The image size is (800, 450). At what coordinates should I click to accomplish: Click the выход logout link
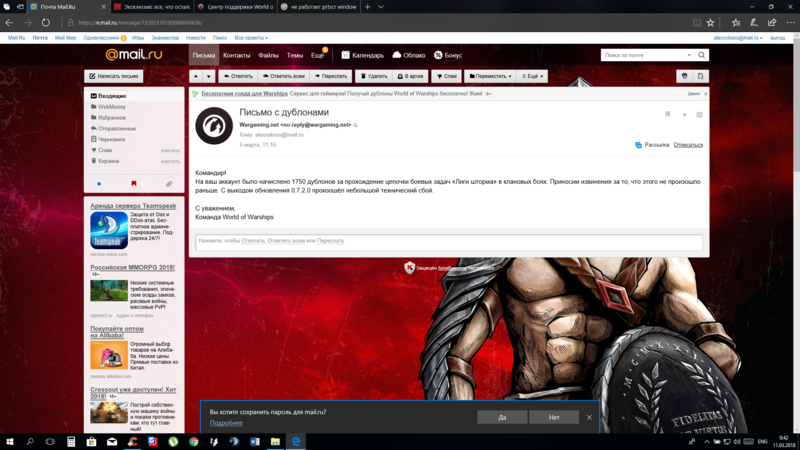point(778,38)
